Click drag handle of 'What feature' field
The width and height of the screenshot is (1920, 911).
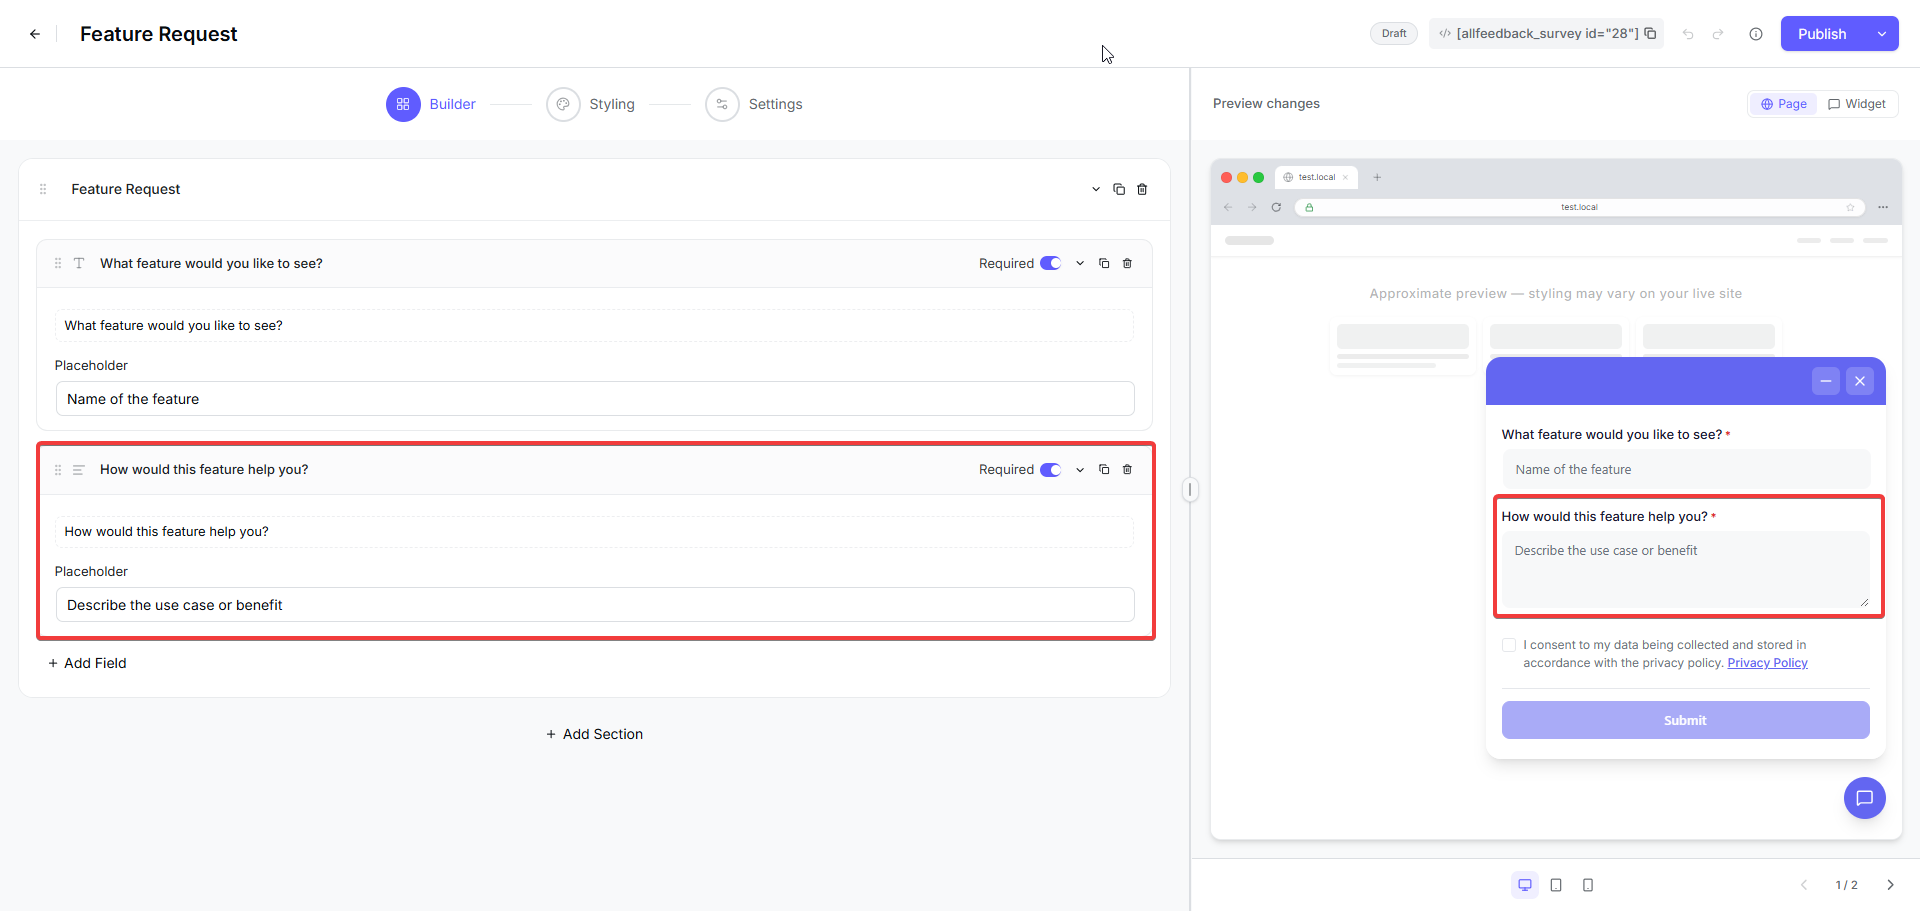tap(58, 263)
